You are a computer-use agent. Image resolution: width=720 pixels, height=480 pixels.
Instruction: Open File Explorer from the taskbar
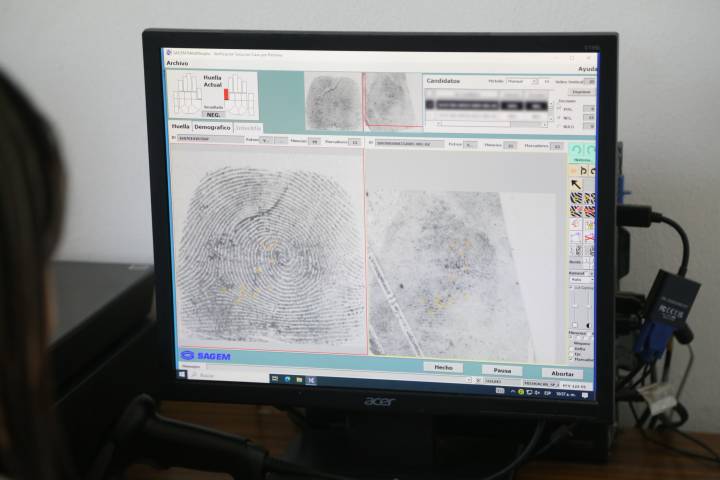[298, 379]
